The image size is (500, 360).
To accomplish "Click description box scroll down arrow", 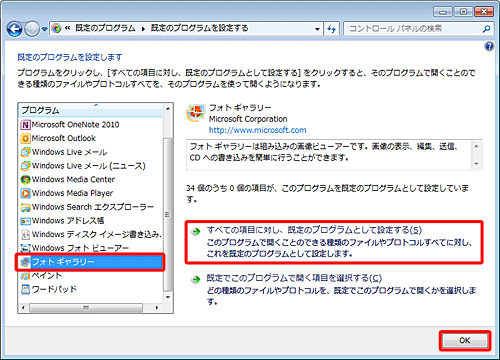I will pyautogui.click(x=476, y=164).
